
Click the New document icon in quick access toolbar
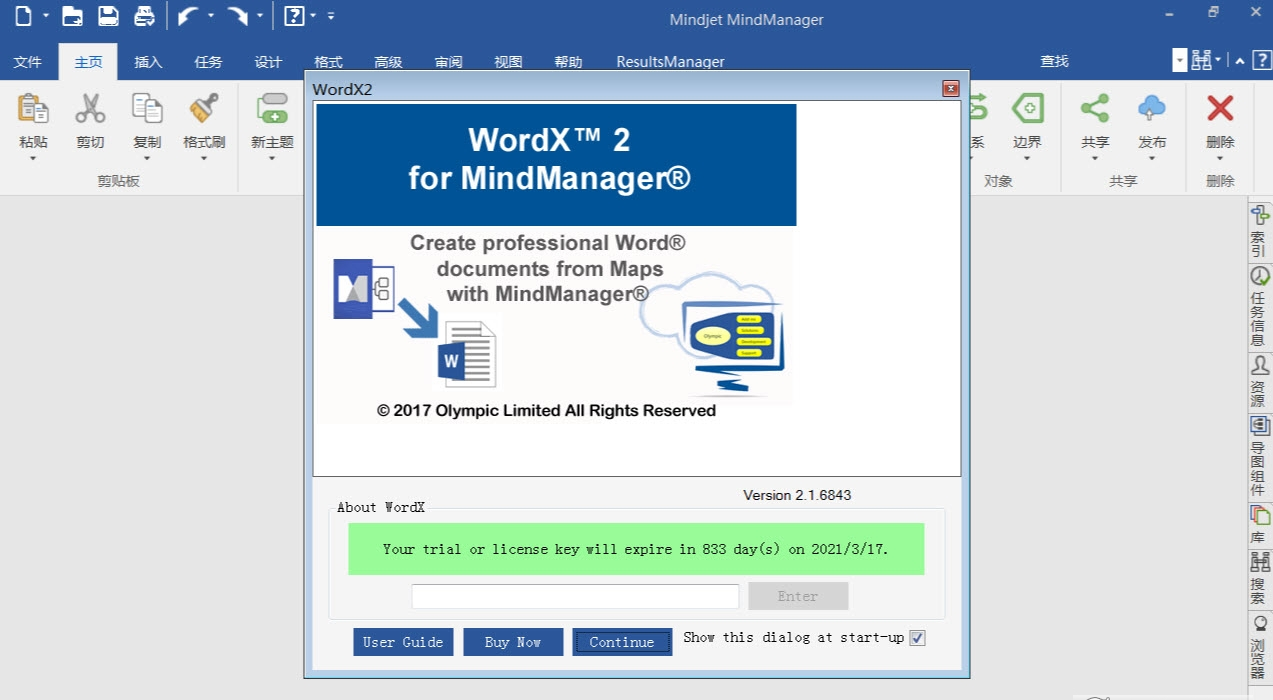point(23,15)
